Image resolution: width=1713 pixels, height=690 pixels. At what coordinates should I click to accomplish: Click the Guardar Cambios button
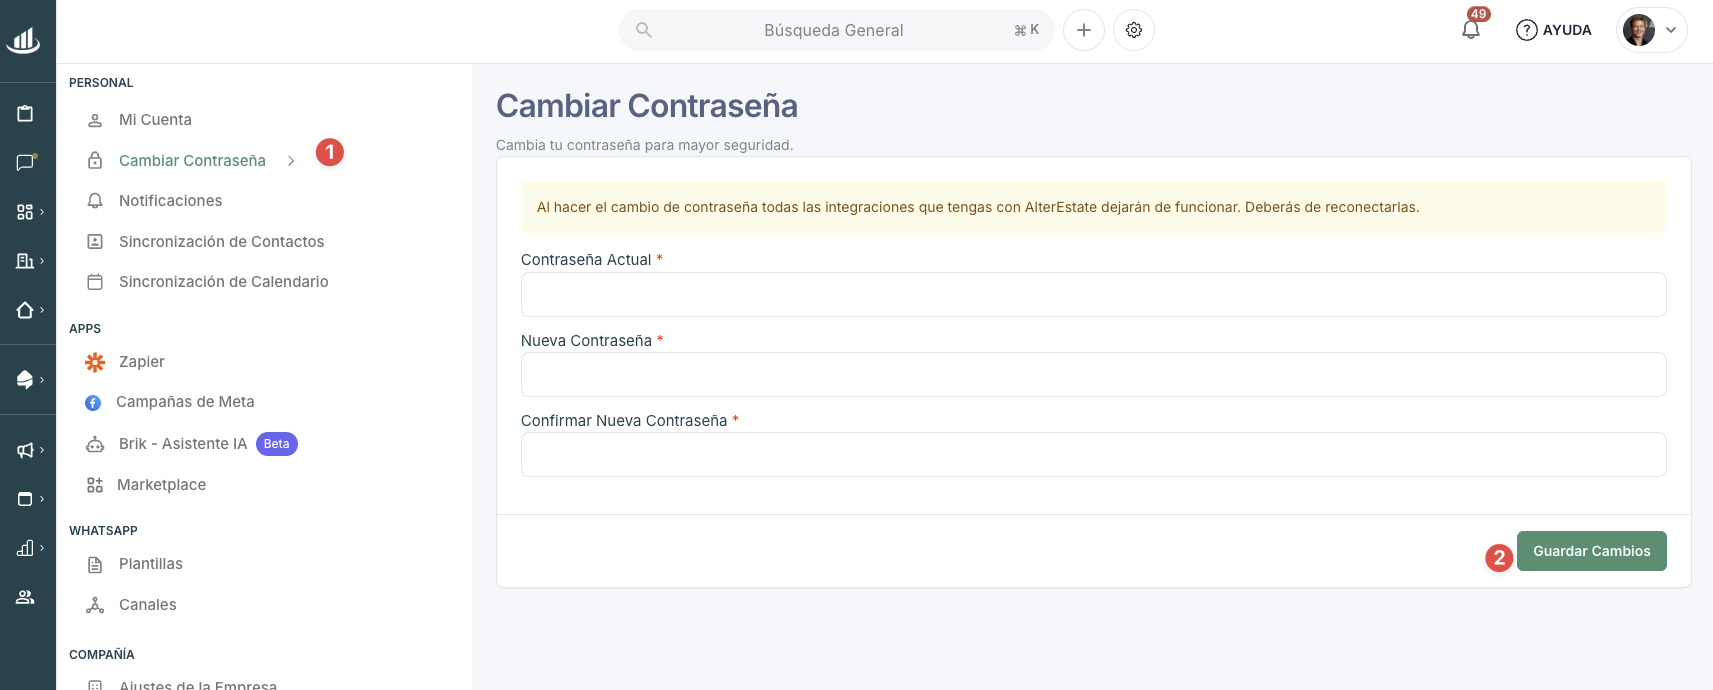tap(1591, 551)
